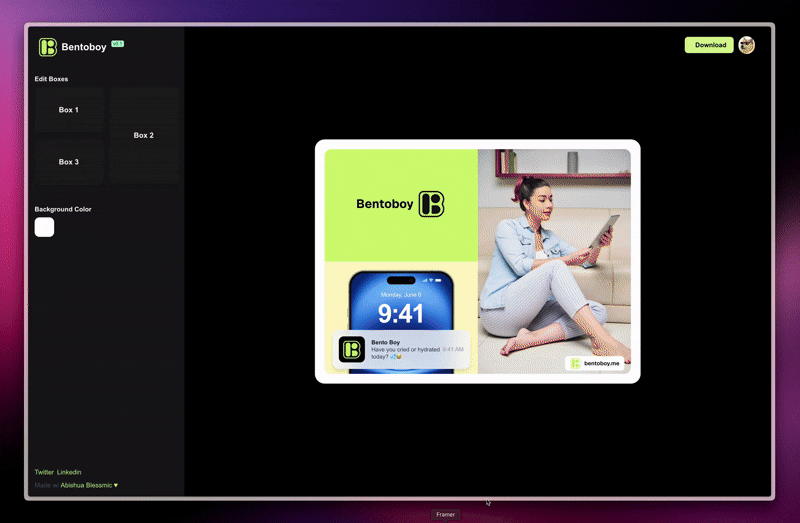
Task: Click the black Bentoboy logo on green tile
Action: (431, 204)
